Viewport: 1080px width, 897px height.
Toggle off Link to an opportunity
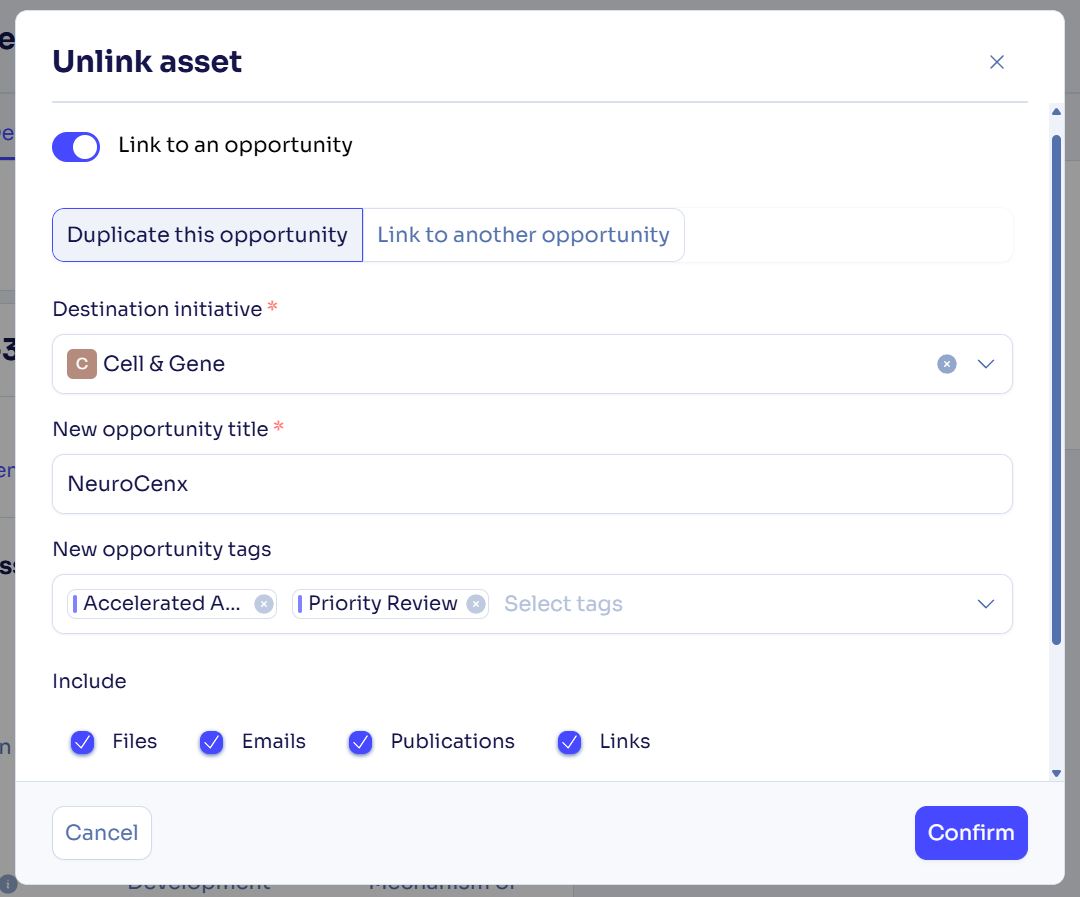[76, 147]
